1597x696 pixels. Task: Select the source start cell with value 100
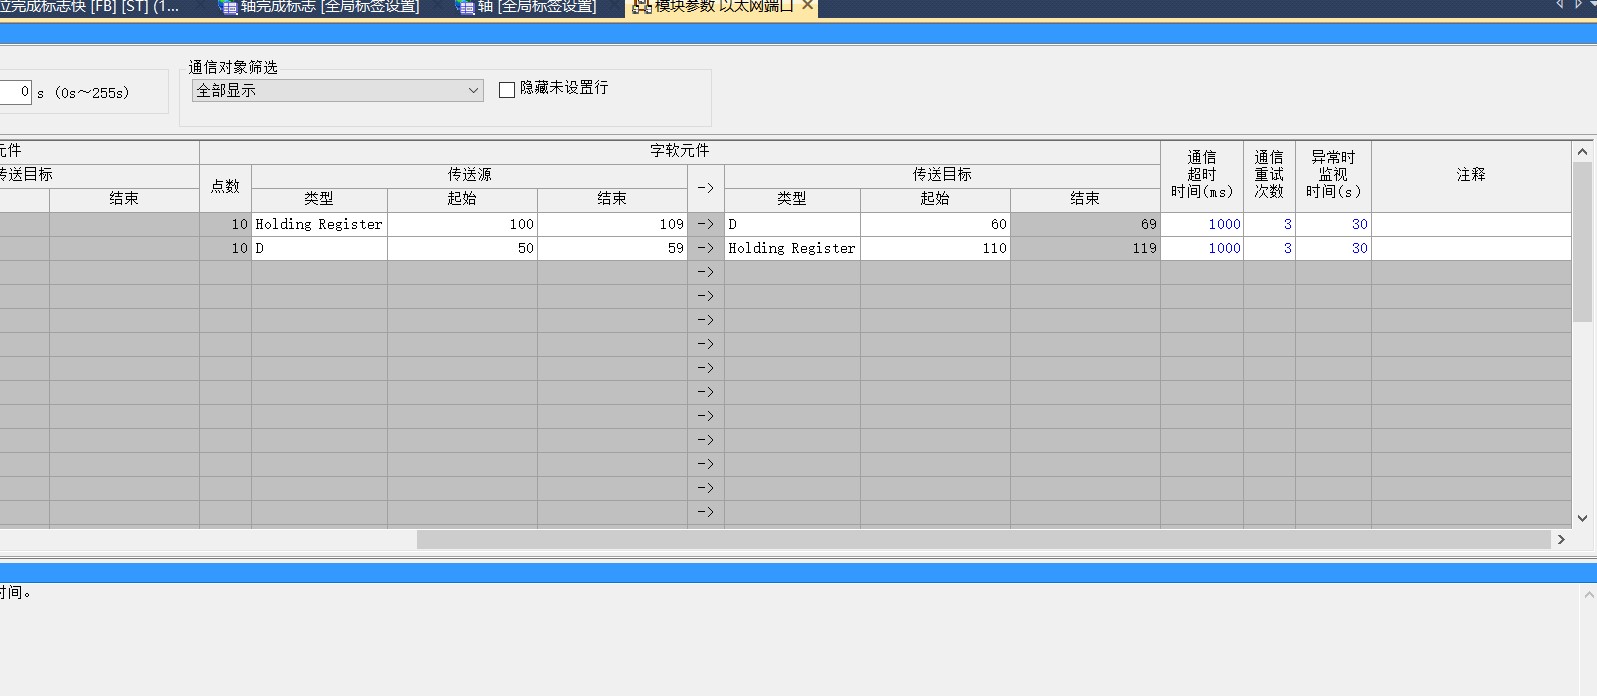coord(462,224)
